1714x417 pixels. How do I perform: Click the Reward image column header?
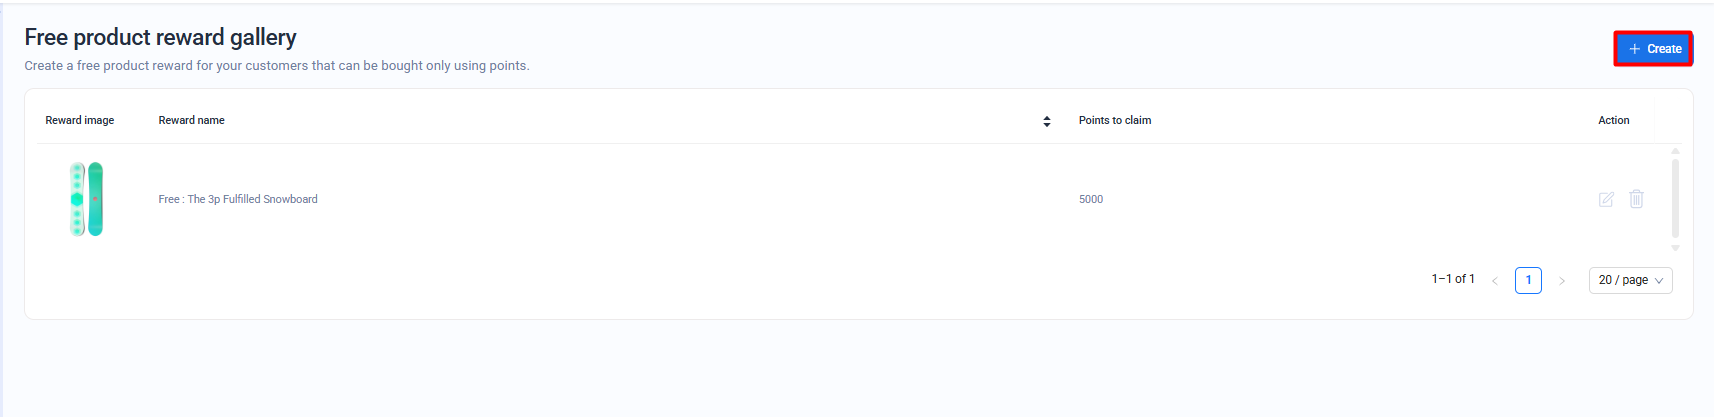[x=80, y=120]
